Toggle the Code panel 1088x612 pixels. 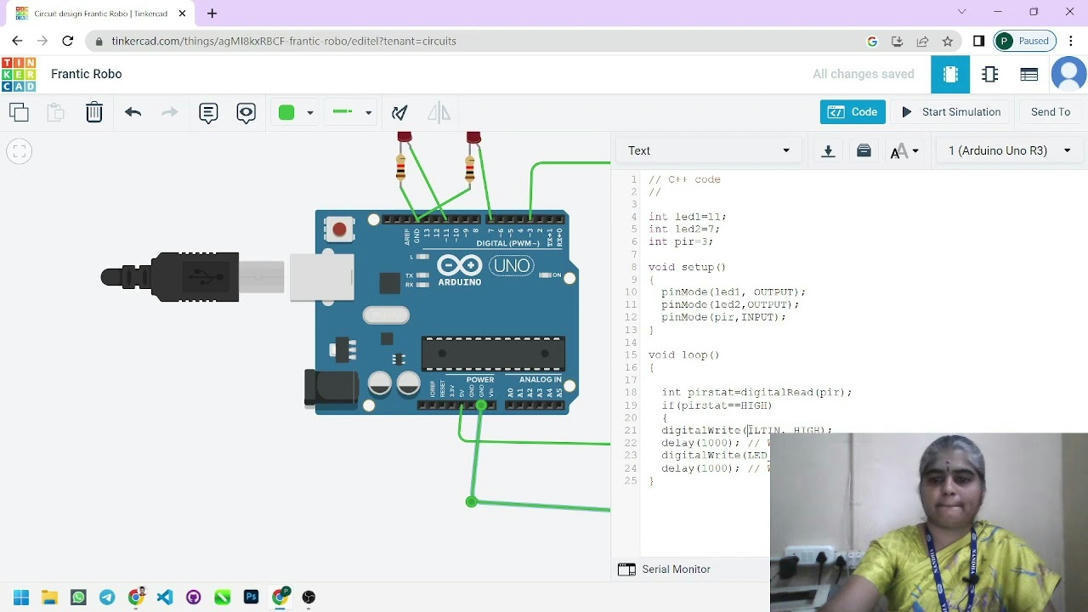tap(851, 111)
